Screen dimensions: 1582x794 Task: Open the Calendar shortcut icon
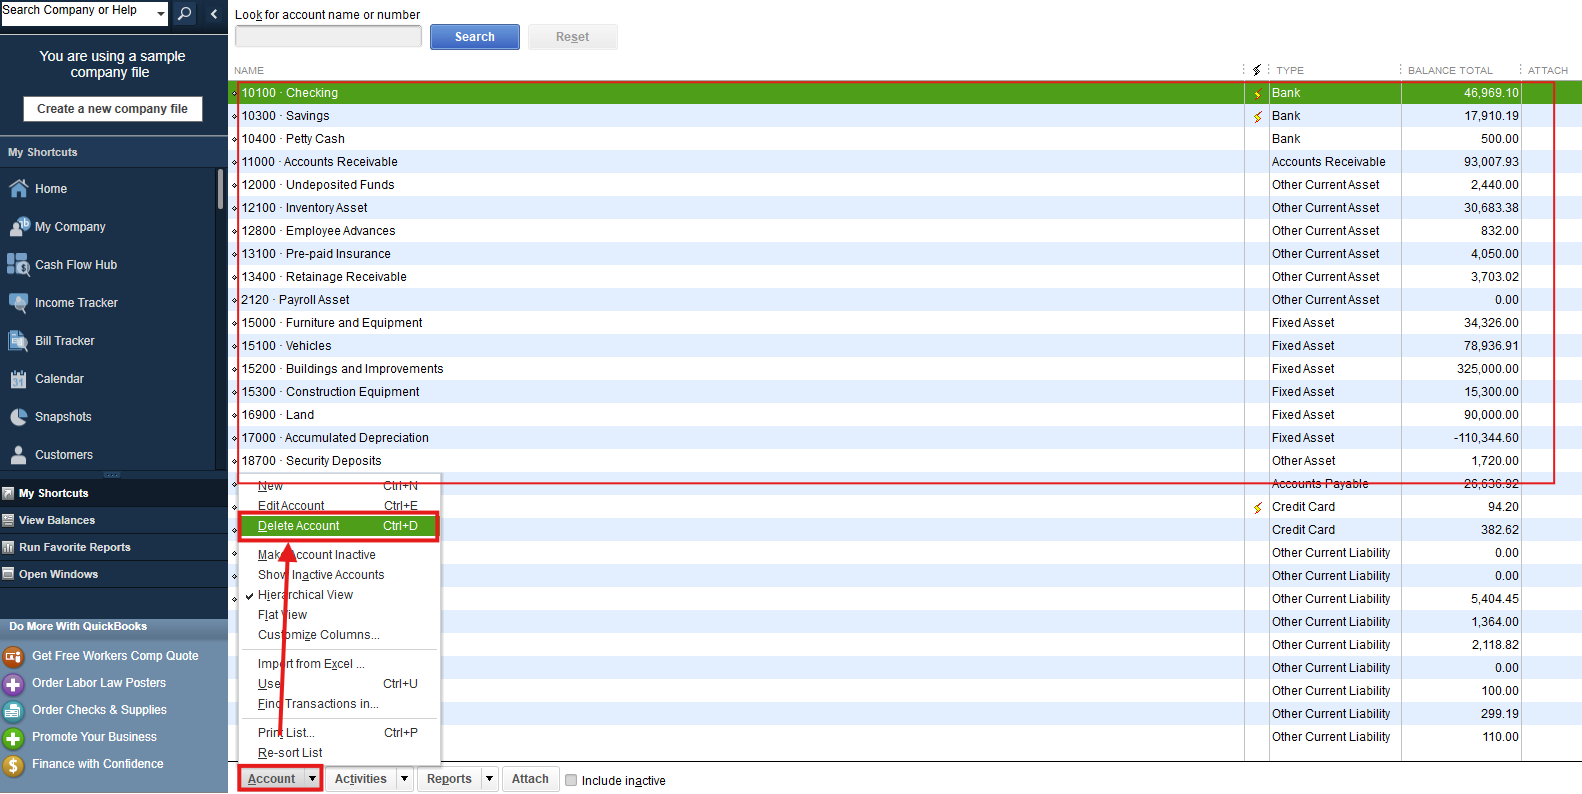18,379
